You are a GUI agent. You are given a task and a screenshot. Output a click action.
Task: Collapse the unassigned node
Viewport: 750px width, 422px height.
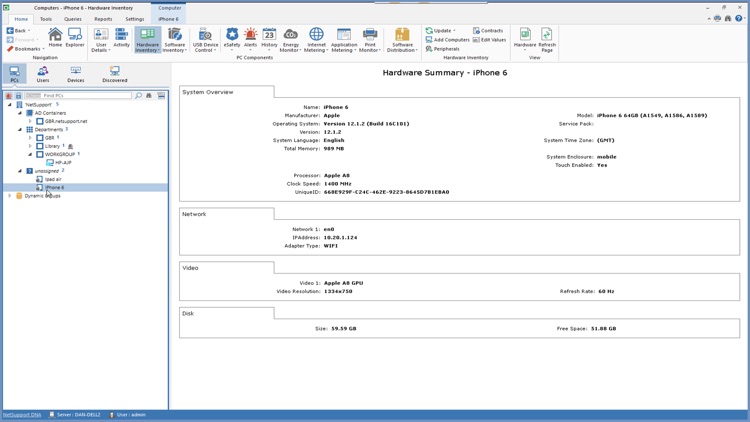click(x=20, y=171)
